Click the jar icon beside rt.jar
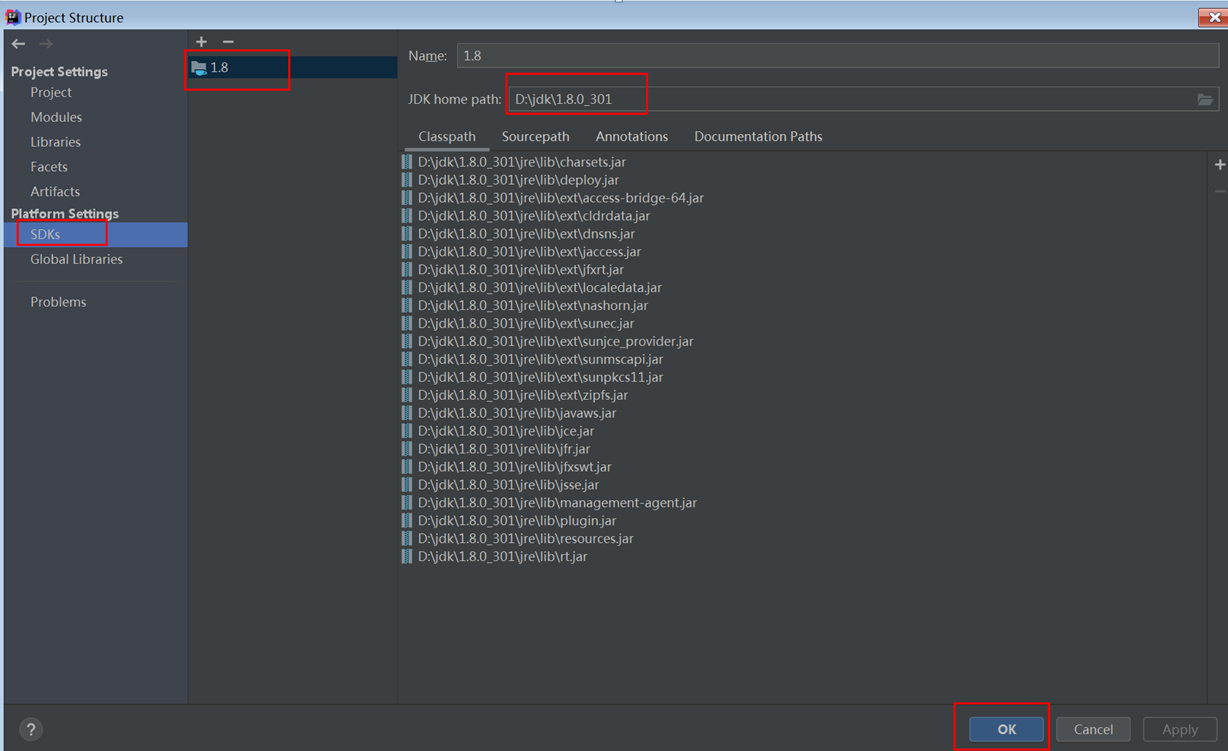The height and width of the screenshot is (751, 1228). [407, 556]
